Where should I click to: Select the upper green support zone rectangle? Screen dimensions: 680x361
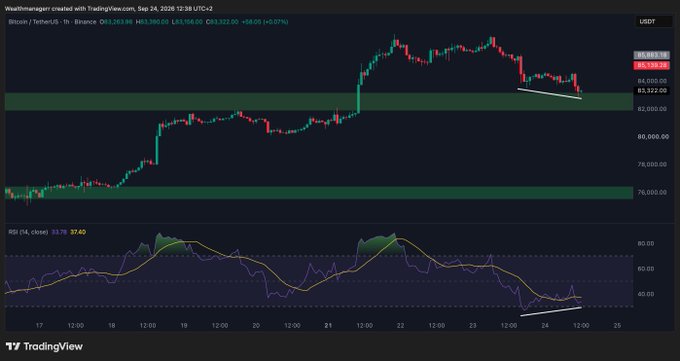tap(319, 101)
